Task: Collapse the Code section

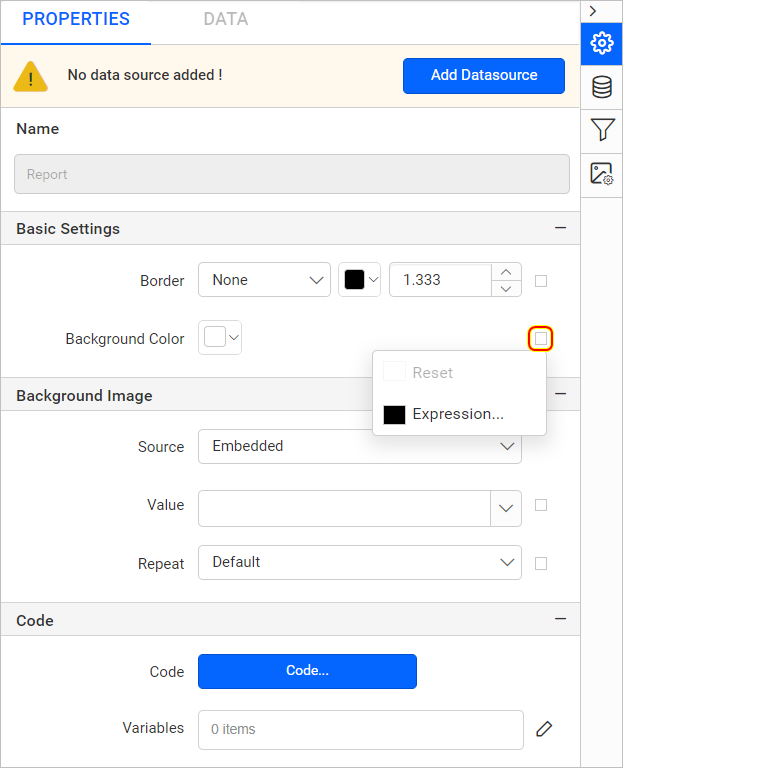Action: click(560, 619)
